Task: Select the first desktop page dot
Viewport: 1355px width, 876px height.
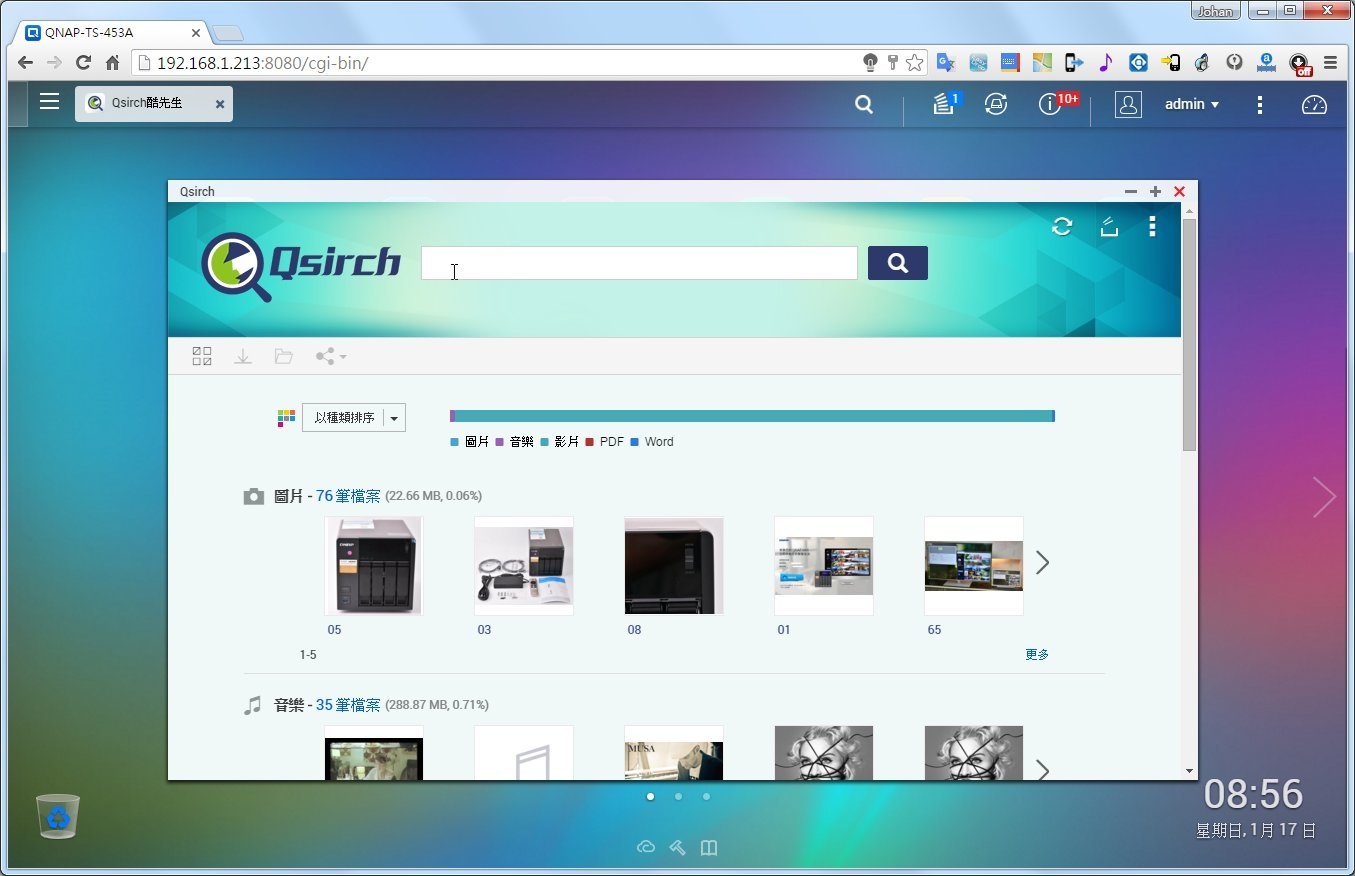Action: coord(651,797)
